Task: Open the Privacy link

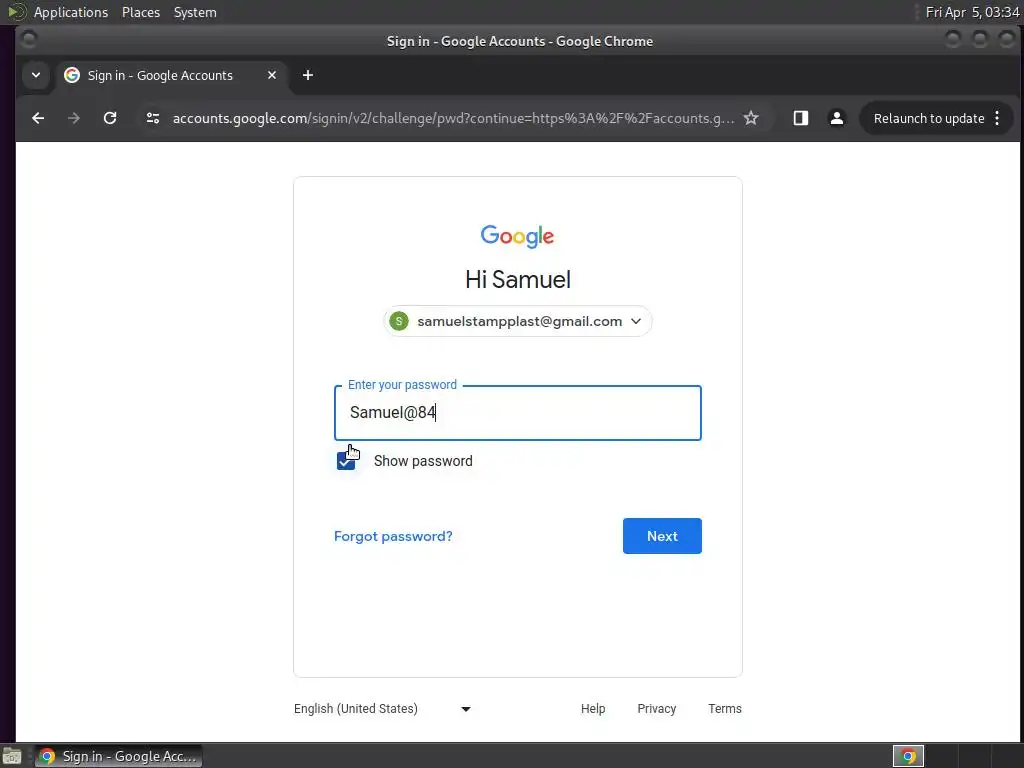Action: pos(656,709)
